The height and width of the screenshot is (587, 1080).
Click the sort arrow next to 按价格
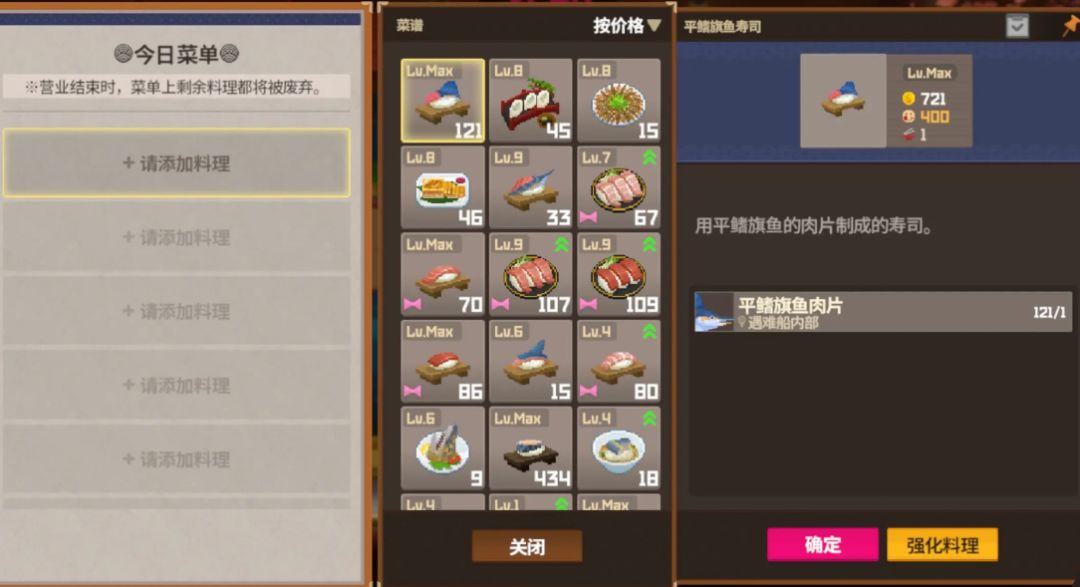pos(654,26)
